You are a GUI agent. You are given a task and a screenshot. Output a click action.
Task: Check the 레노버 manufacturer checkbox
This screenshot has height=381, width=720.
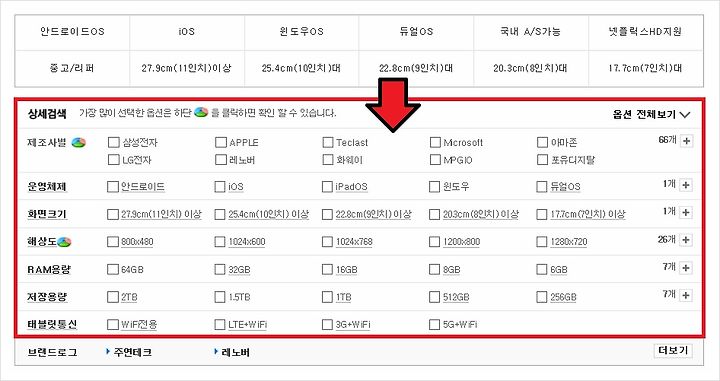221,160
